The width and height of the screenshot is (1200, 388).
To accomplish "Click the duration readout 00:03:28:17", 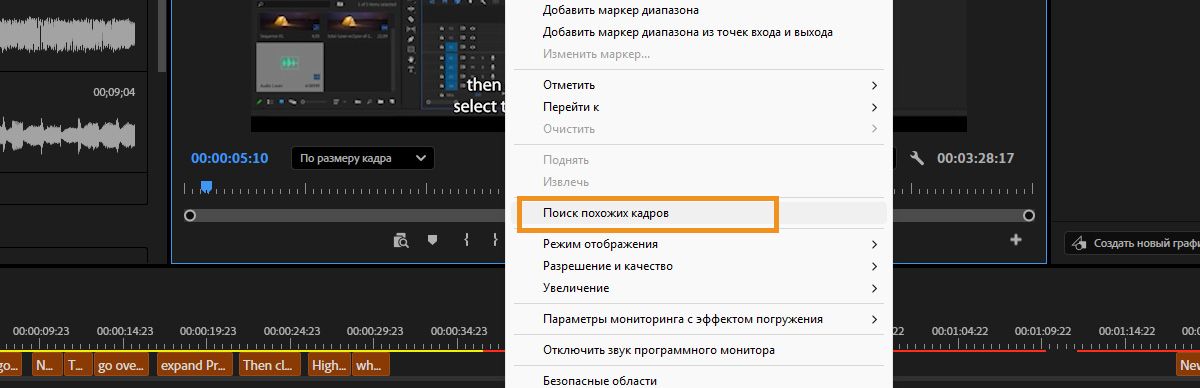I will 975,158.
